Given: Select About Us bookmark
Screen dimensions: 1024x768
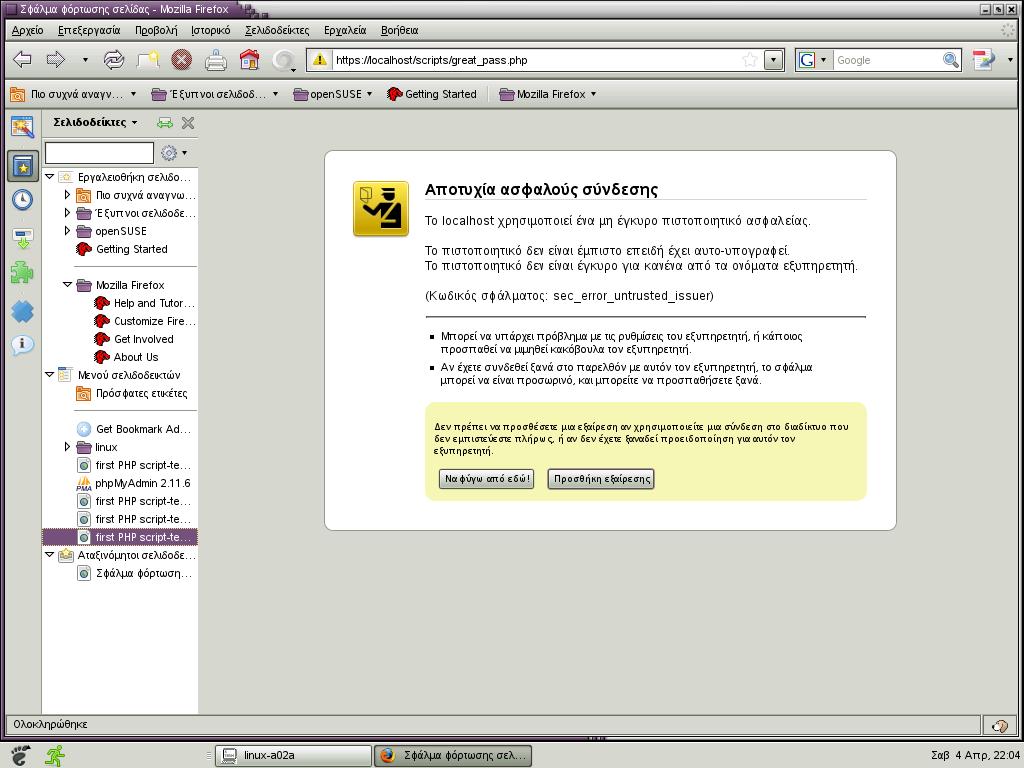Looking at the screenshot, I should pyautogui.click(x=126, y=357).
